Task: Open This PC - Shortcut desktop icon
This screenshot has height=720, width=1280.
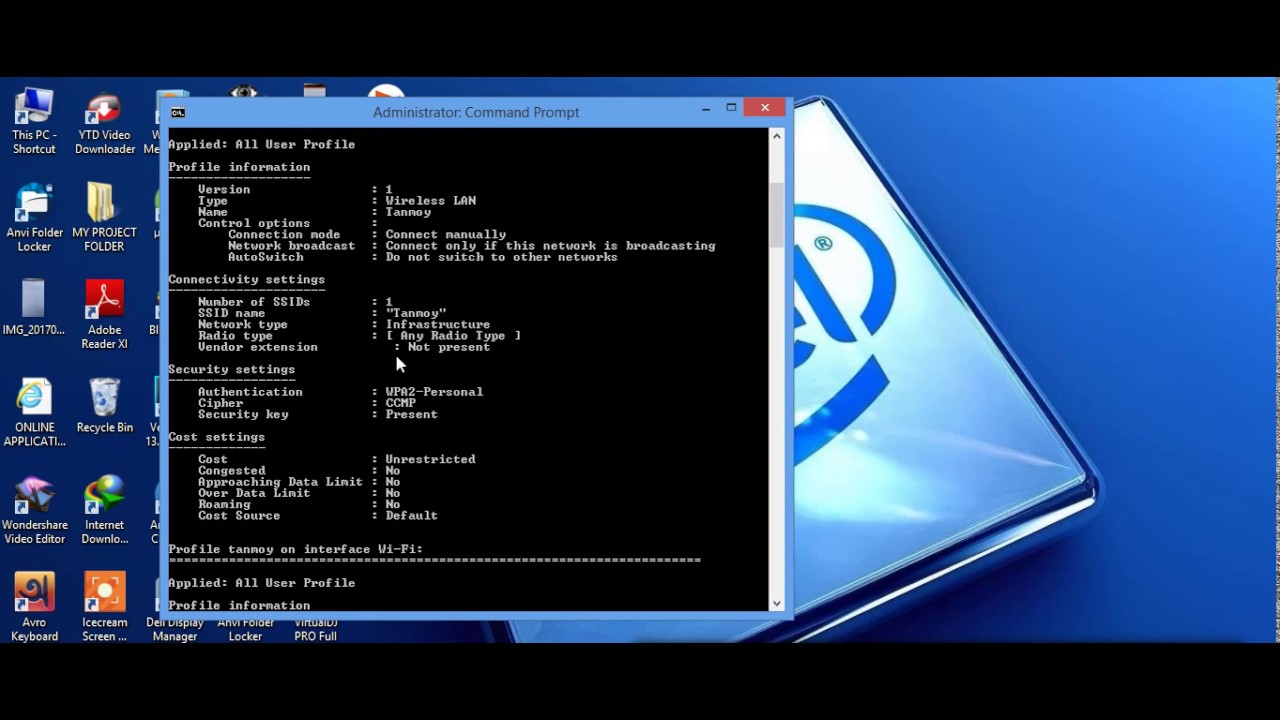Action: coord(34,121)
